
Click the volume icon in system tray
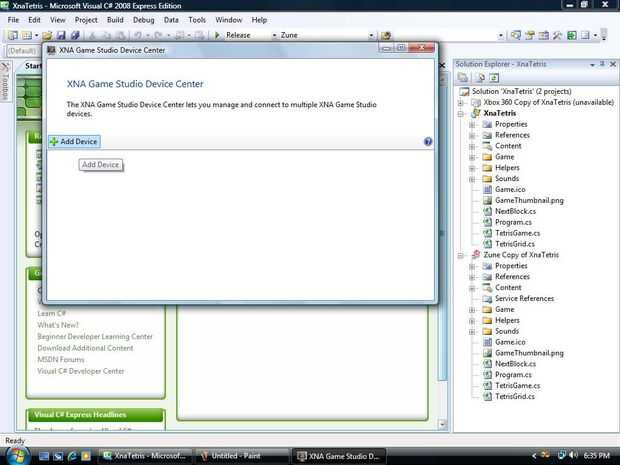tap(574, 456)
